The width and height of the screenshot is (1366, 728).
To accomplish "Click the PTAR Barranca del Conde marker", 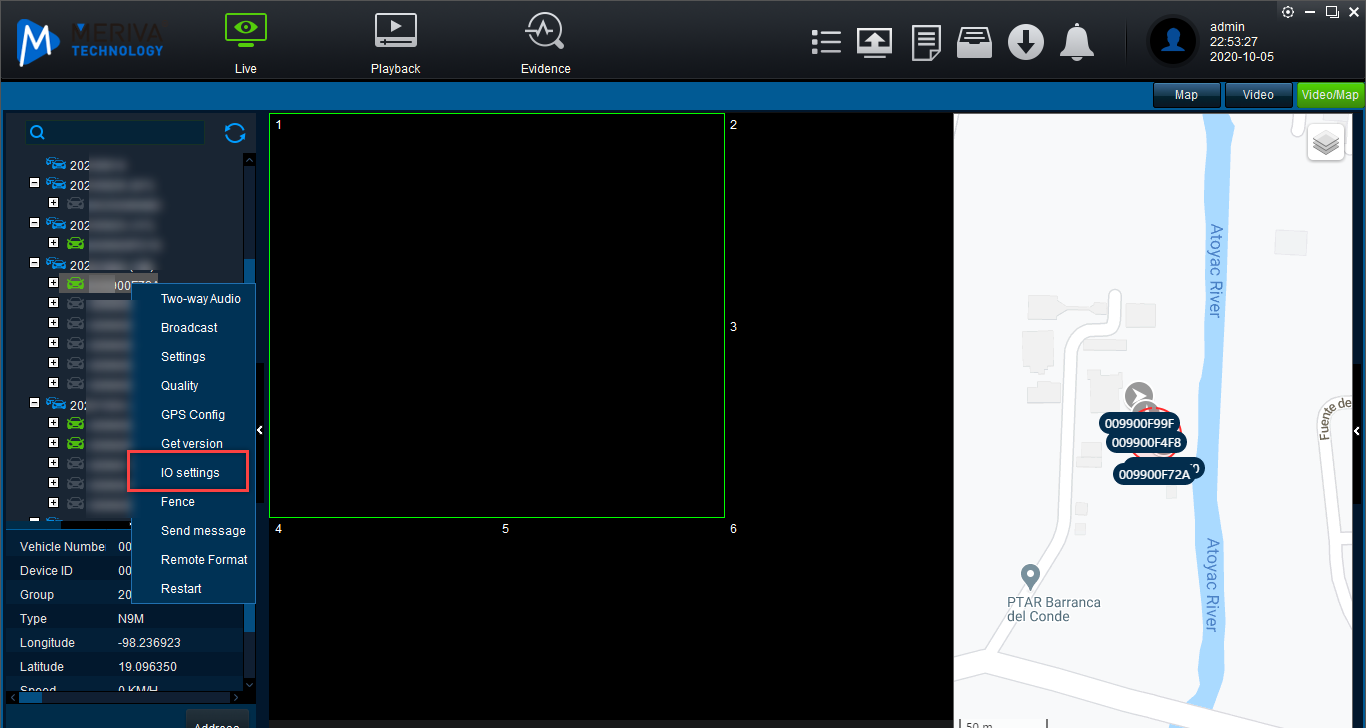I will point(1030,577).
